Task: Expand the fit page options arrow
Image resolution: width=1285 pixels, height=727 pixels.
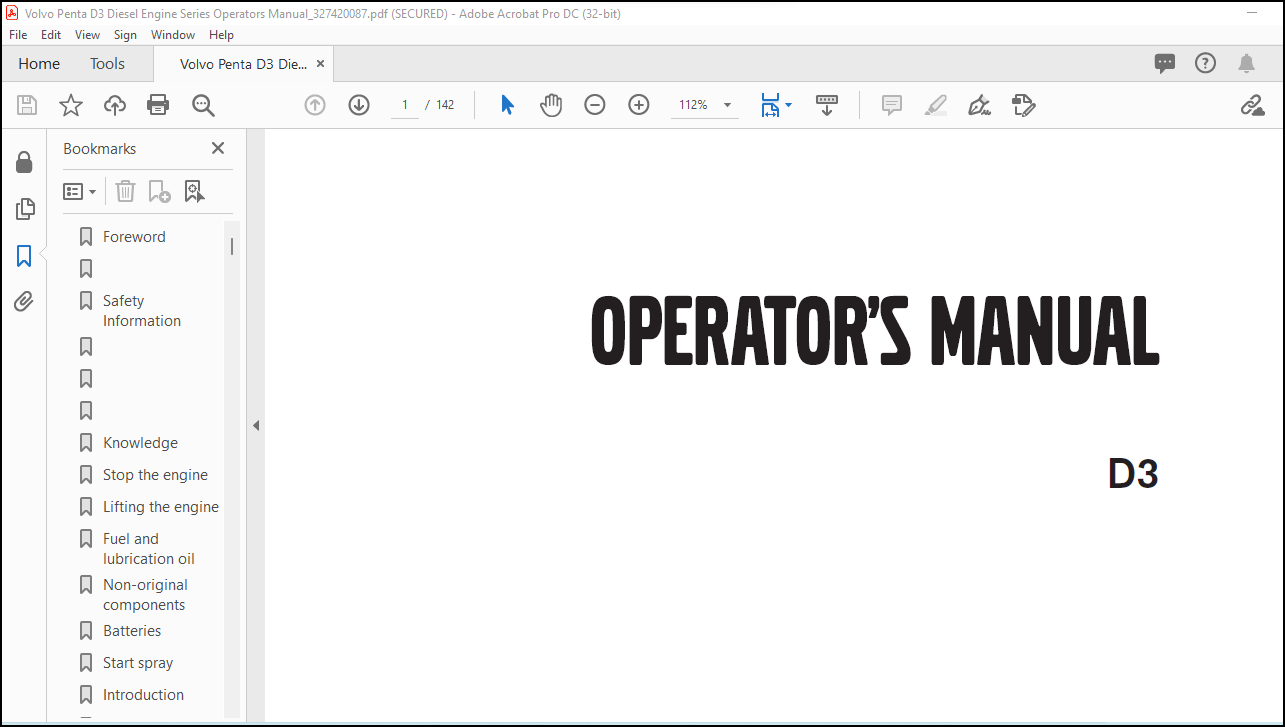Action: 788,104
